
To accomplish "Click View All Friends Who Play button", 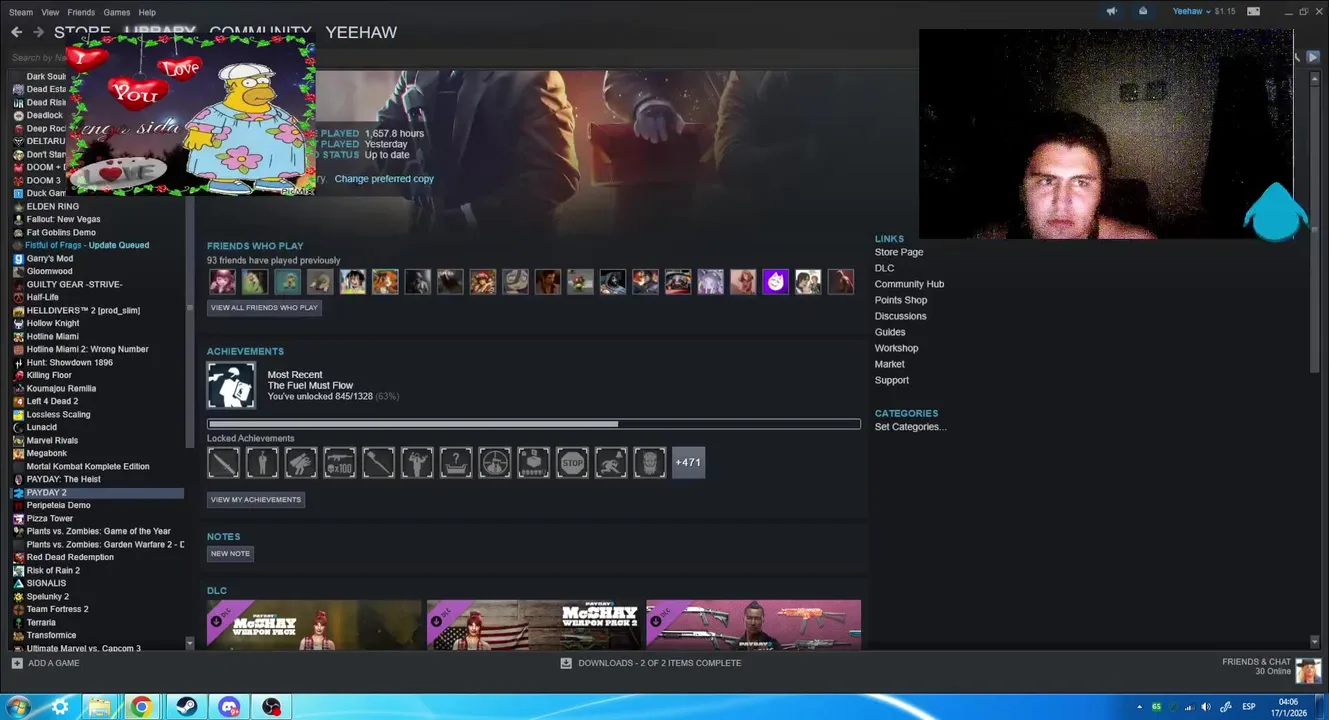I will [264, 308].
